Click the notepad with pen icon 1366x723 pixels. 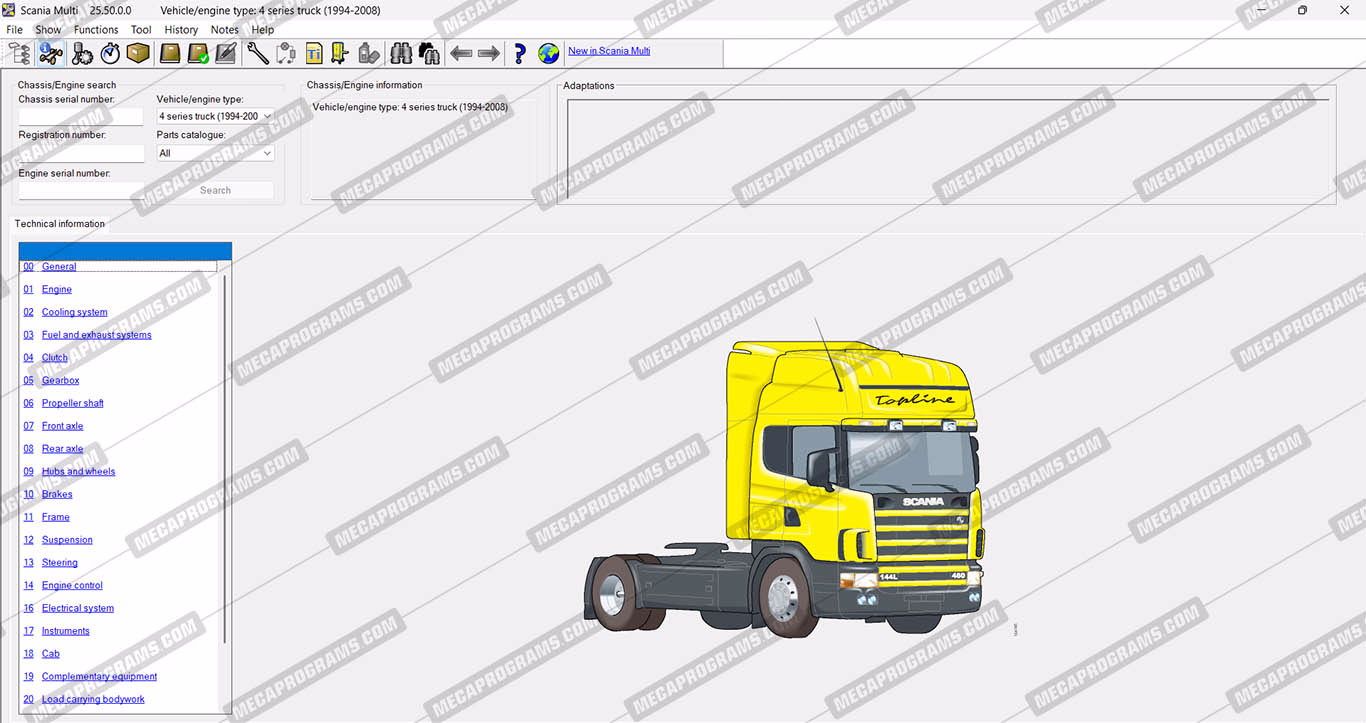[x=226, y=53]
